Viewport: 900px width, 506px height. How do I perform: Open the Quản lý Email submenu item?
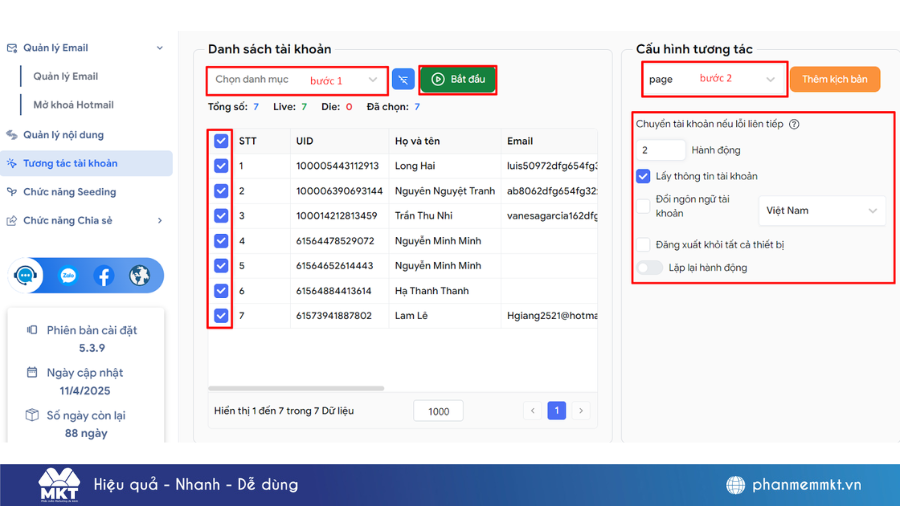coord(65,76)
